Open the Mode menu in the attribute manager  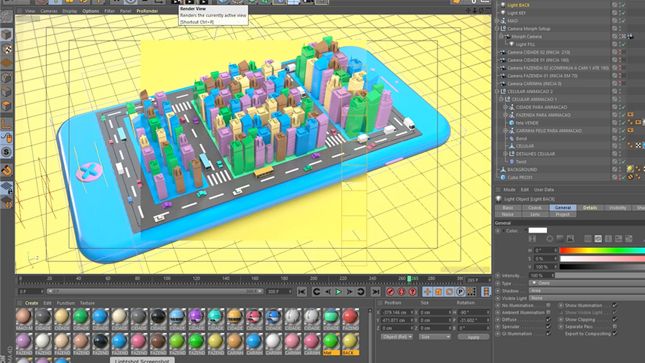click(x=509, y=190)
